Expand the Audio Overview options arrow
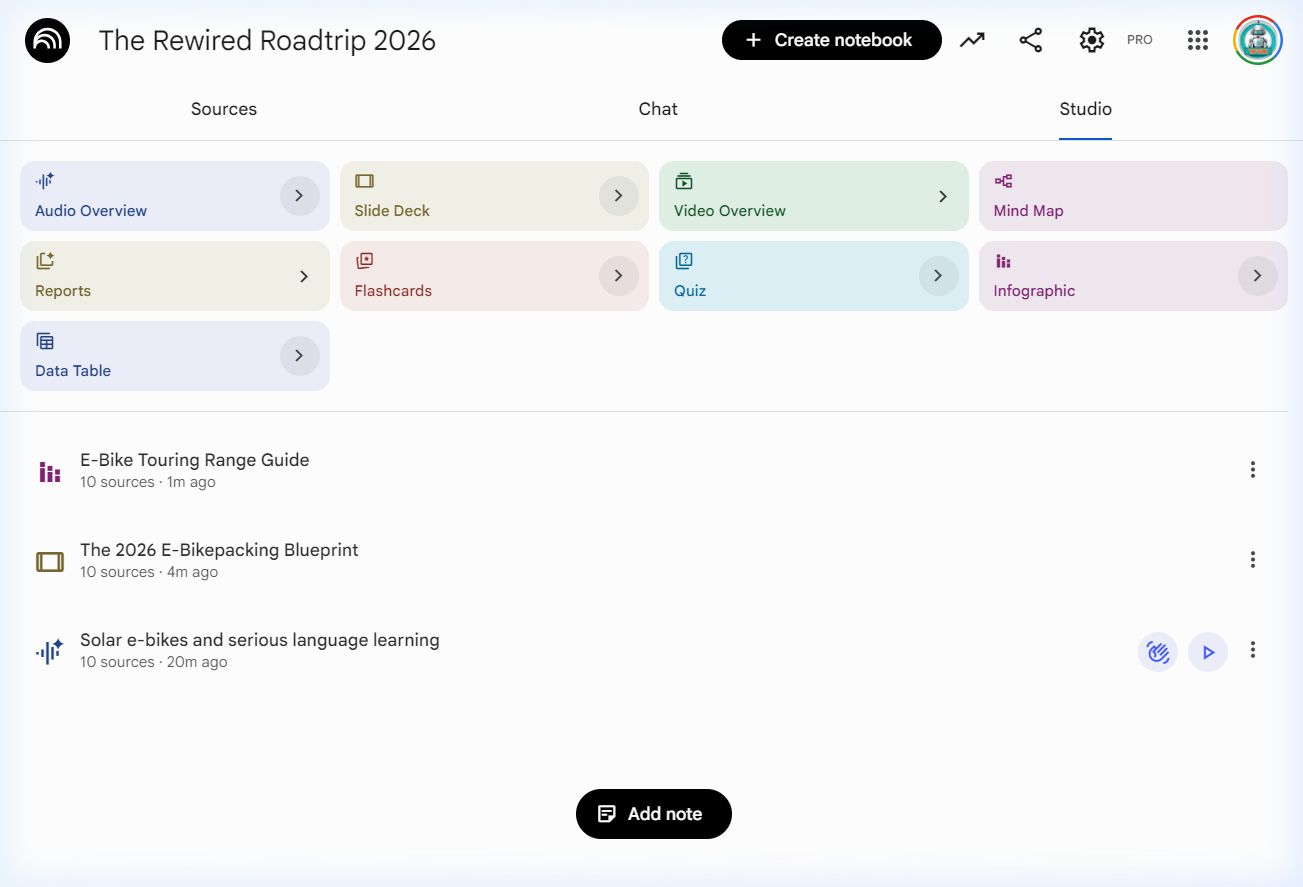Viewport: 1303px width, 887px height. coord(299,196)
